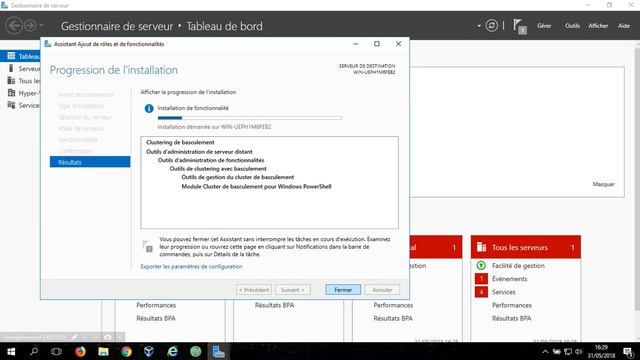Click the Fermer button in the wizard
The image size is (640, 360).
coord(343,290)
